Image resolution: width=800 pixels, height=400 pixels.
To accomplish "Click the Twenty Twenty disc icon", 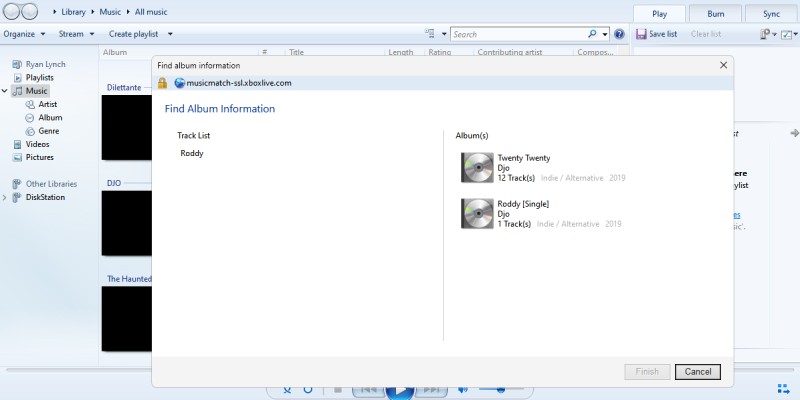I will pos(477,168).
